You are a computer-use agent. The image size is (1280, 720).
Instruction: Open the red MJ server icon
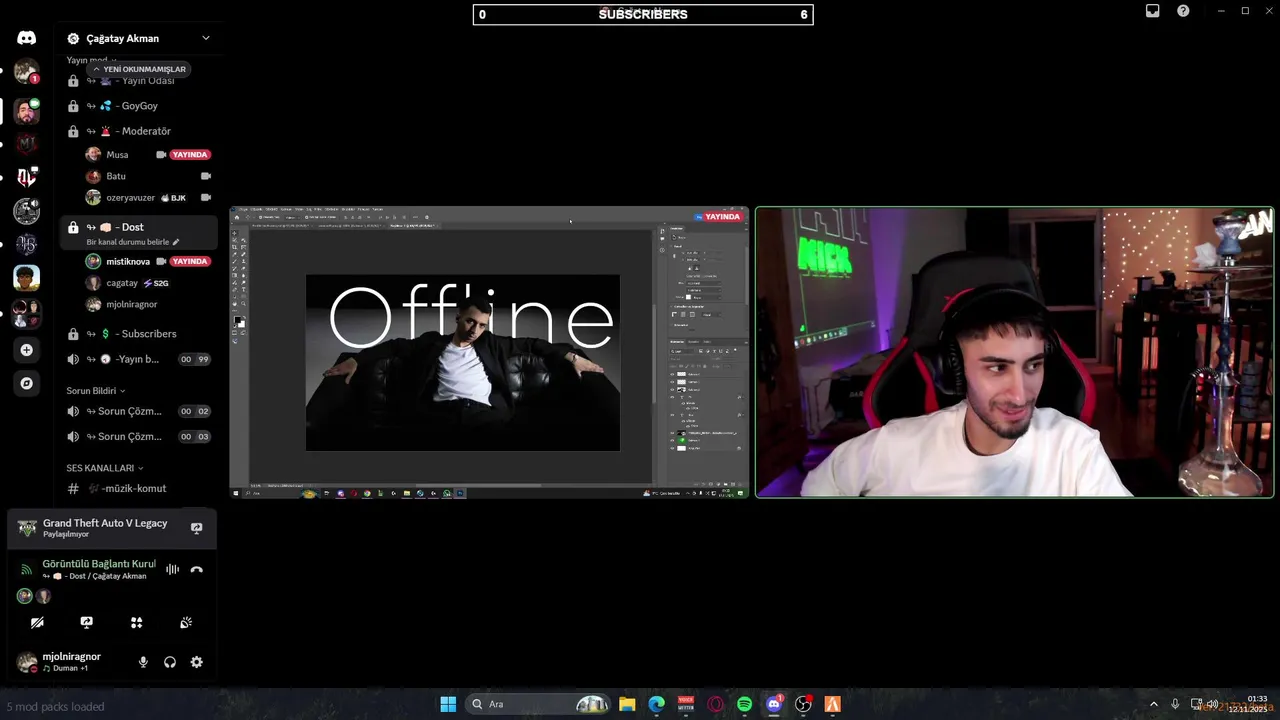click(x=27, y=144)
